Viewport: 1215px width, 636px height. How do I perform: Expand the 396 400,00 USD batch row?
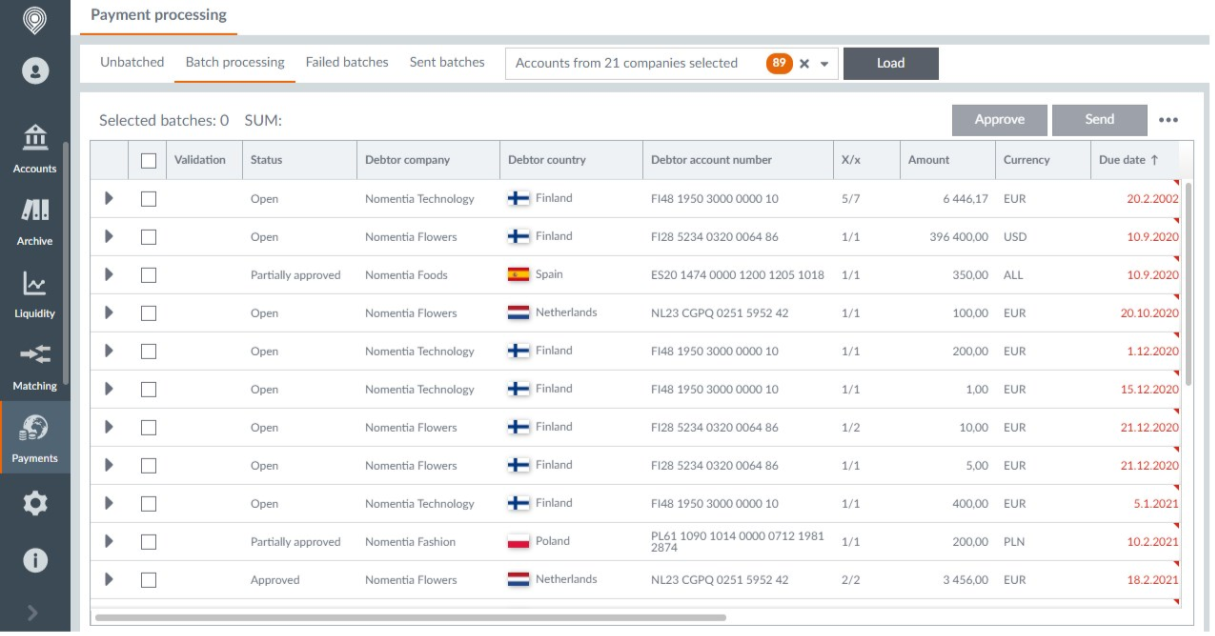[x=109, y=236]
